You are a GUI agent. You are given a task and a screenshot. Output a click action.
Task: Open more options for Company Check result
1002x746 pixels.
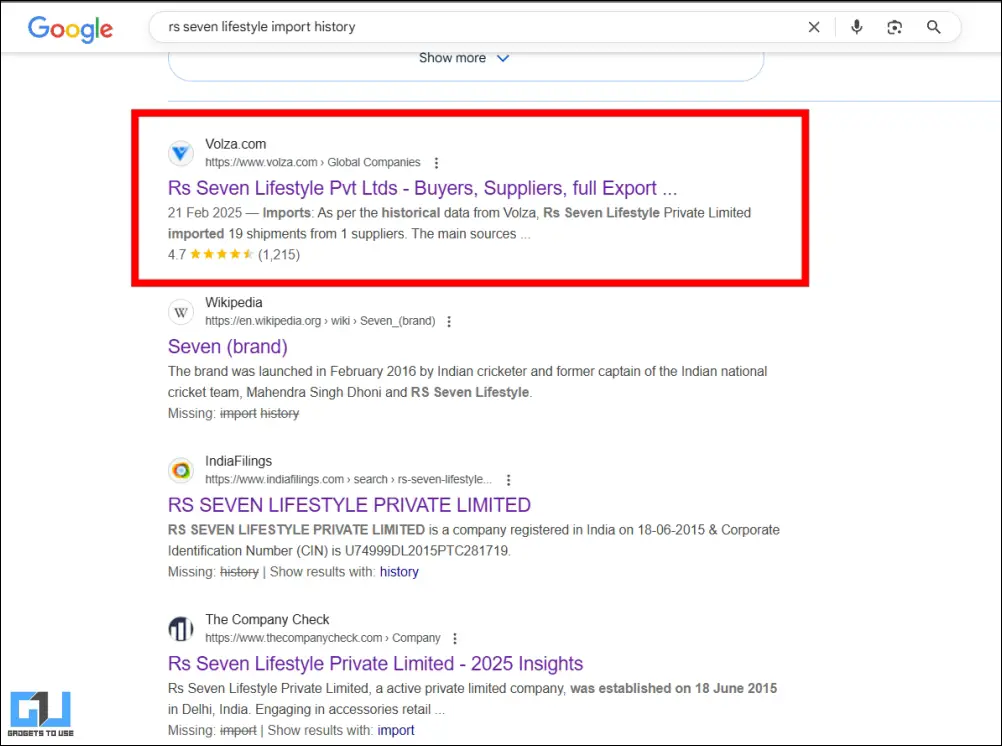454,639
